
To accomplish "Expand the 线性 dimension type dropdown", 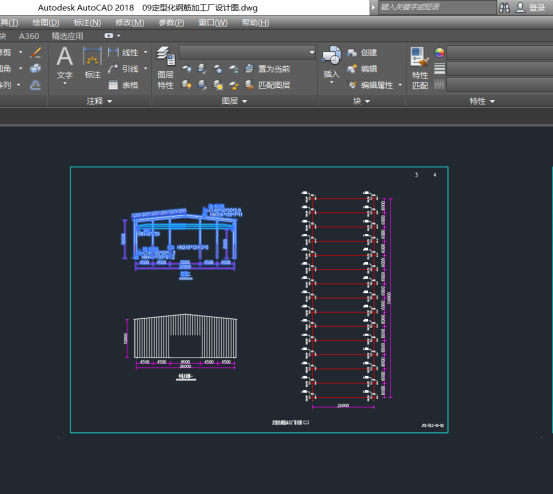I will coord(146,53).
